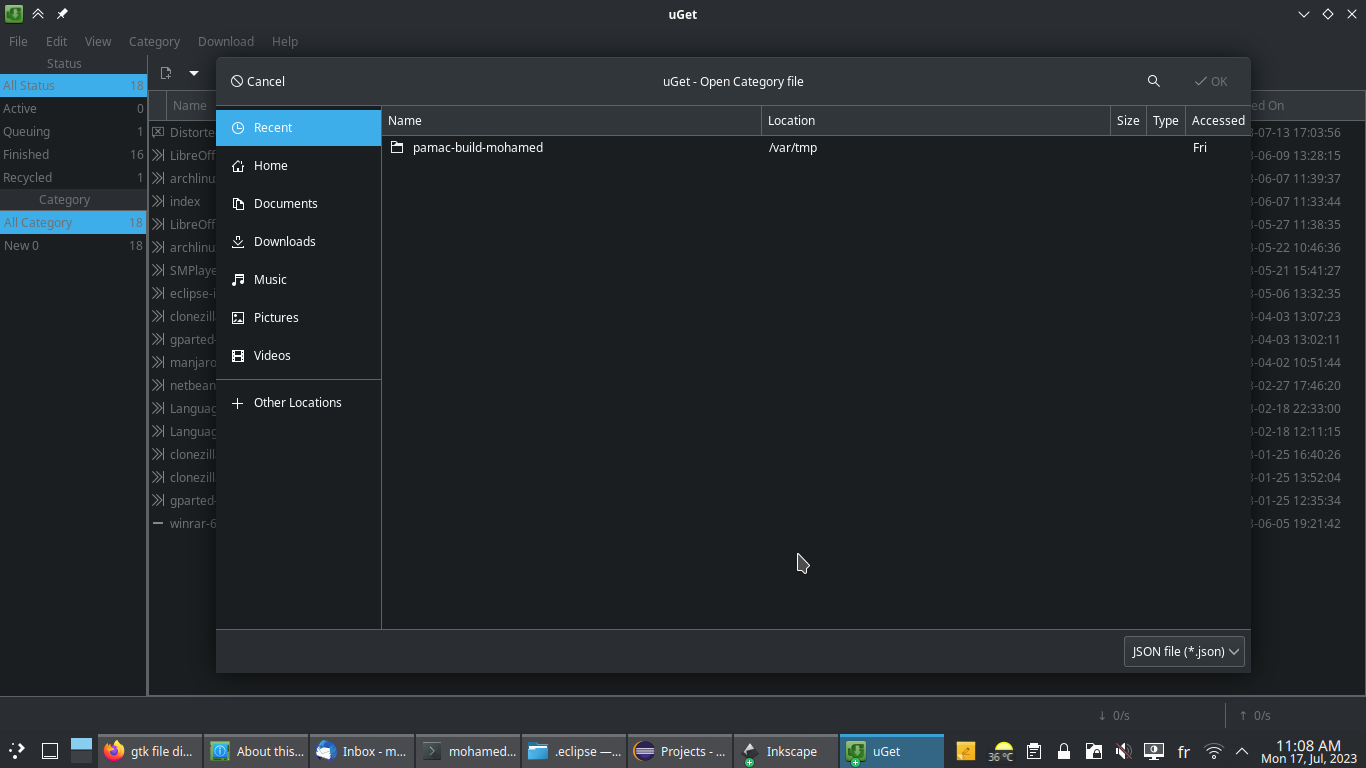Open the clipboard tray icon
The image size is (1366, 768).
point(1034,751)
